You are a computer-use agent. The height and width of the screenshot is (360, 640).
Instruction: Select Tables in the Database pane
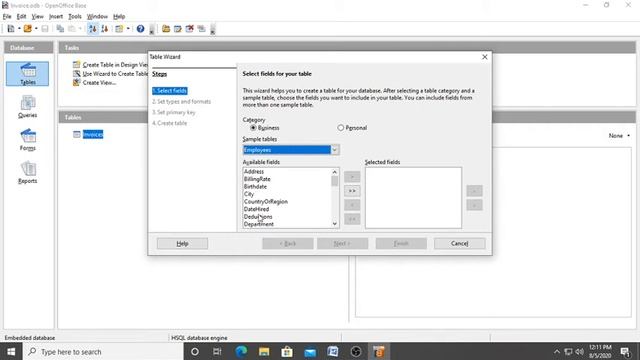coord(27,74)
